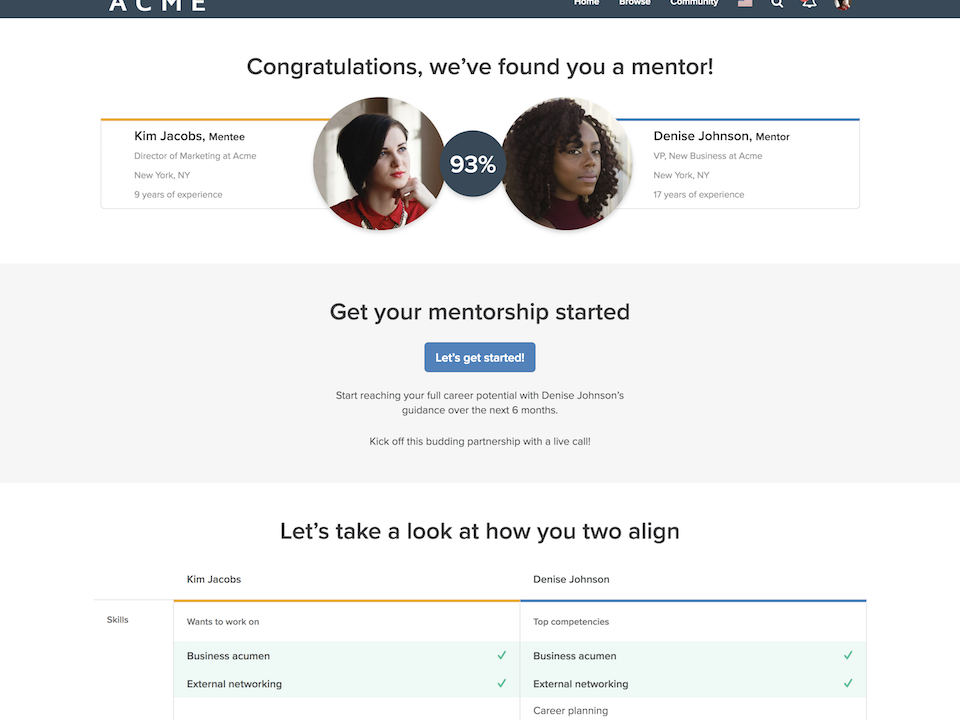Open search with the magnifier icon
Viewport: 960px width, 720px height.
[x=777, y=4]
